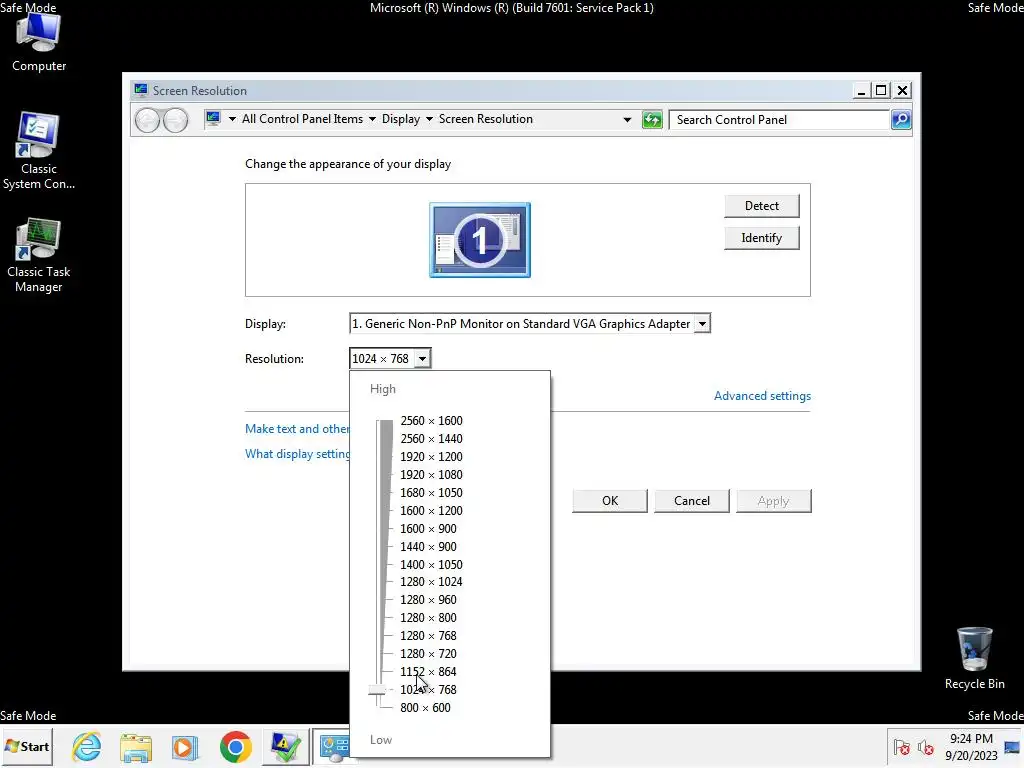The width and height of the screenshot is (1024, 768).
Task: Choose 1152 × 864 resolution
Action: pyautogui.click(x=428, y=671)
